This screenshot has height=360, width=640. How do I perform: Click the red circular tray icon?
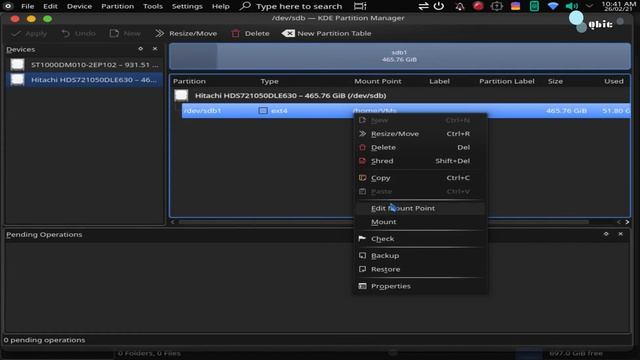[478, 6]
